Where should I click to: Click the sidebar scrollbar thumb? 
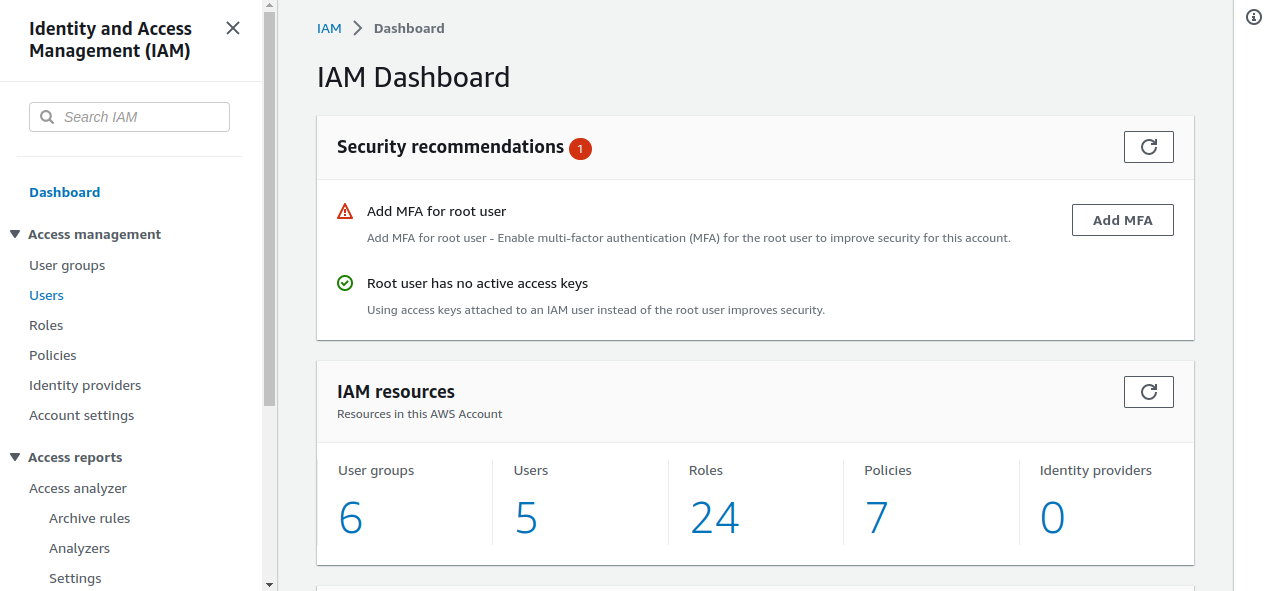(x=269, y=210)
